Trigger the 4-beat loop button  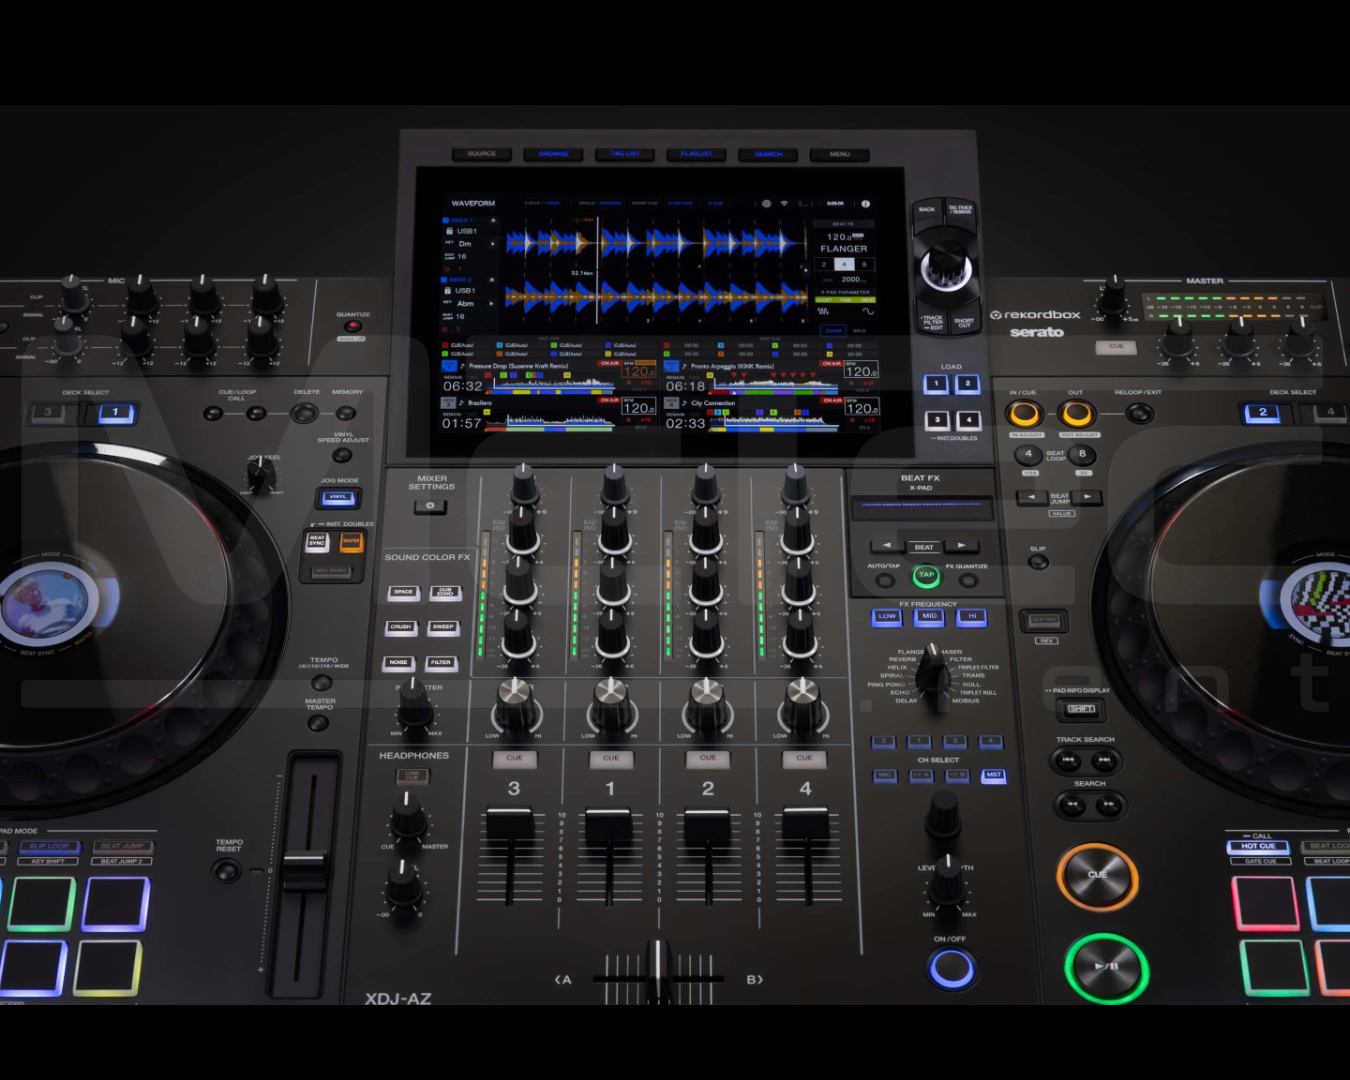coord(1028,455)
